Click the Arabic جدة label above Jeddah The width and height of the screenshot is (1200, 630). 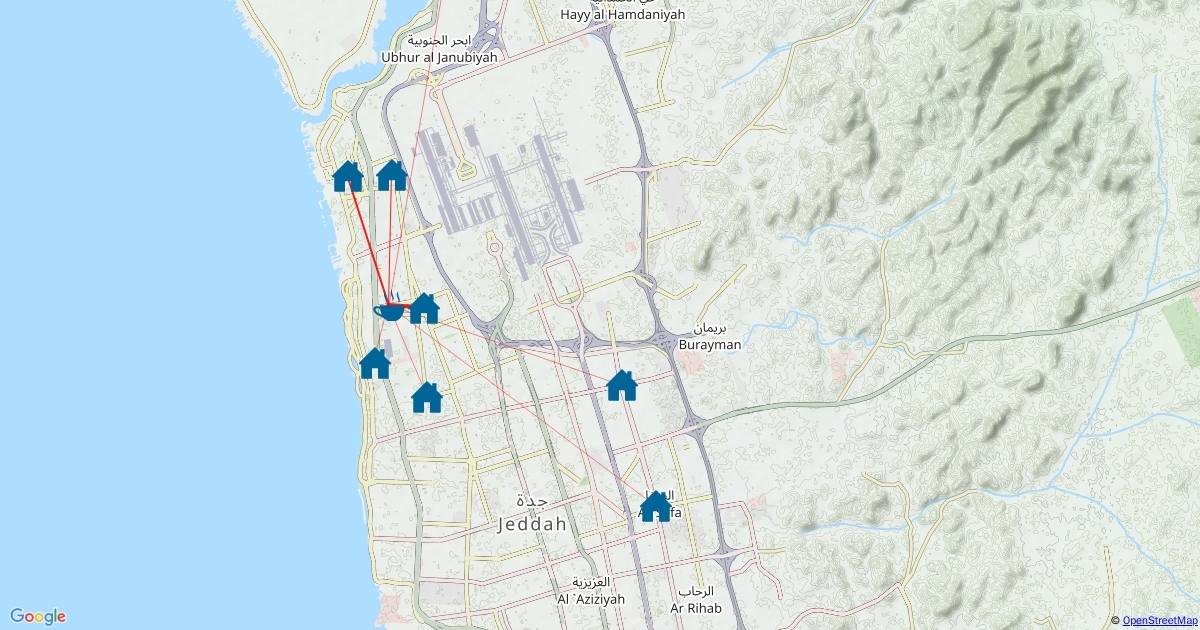532,500
